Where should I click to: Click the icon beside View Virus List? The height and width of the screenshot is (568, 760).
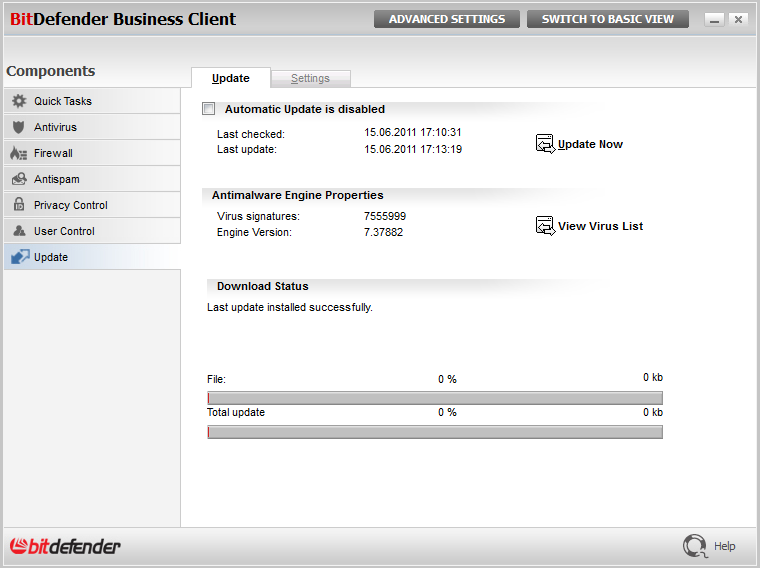tap(545, 226)
